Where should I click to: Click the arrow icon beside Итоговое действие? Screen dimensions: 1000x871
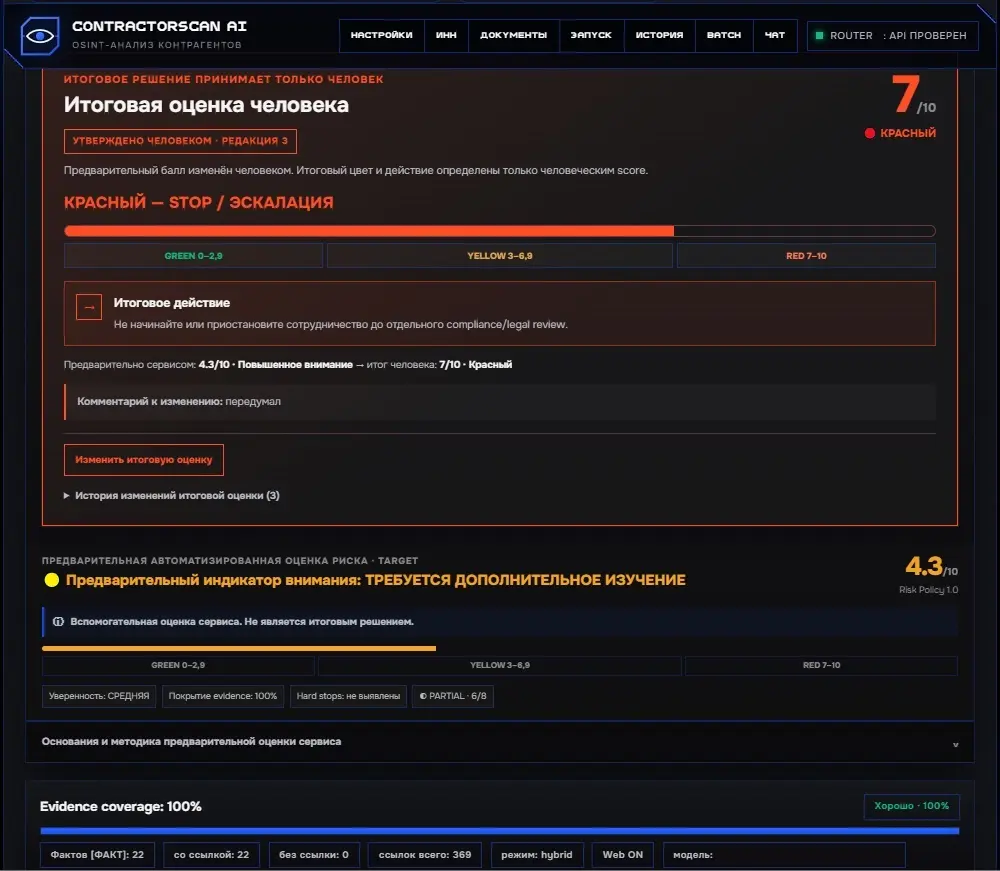pos(89,307)
